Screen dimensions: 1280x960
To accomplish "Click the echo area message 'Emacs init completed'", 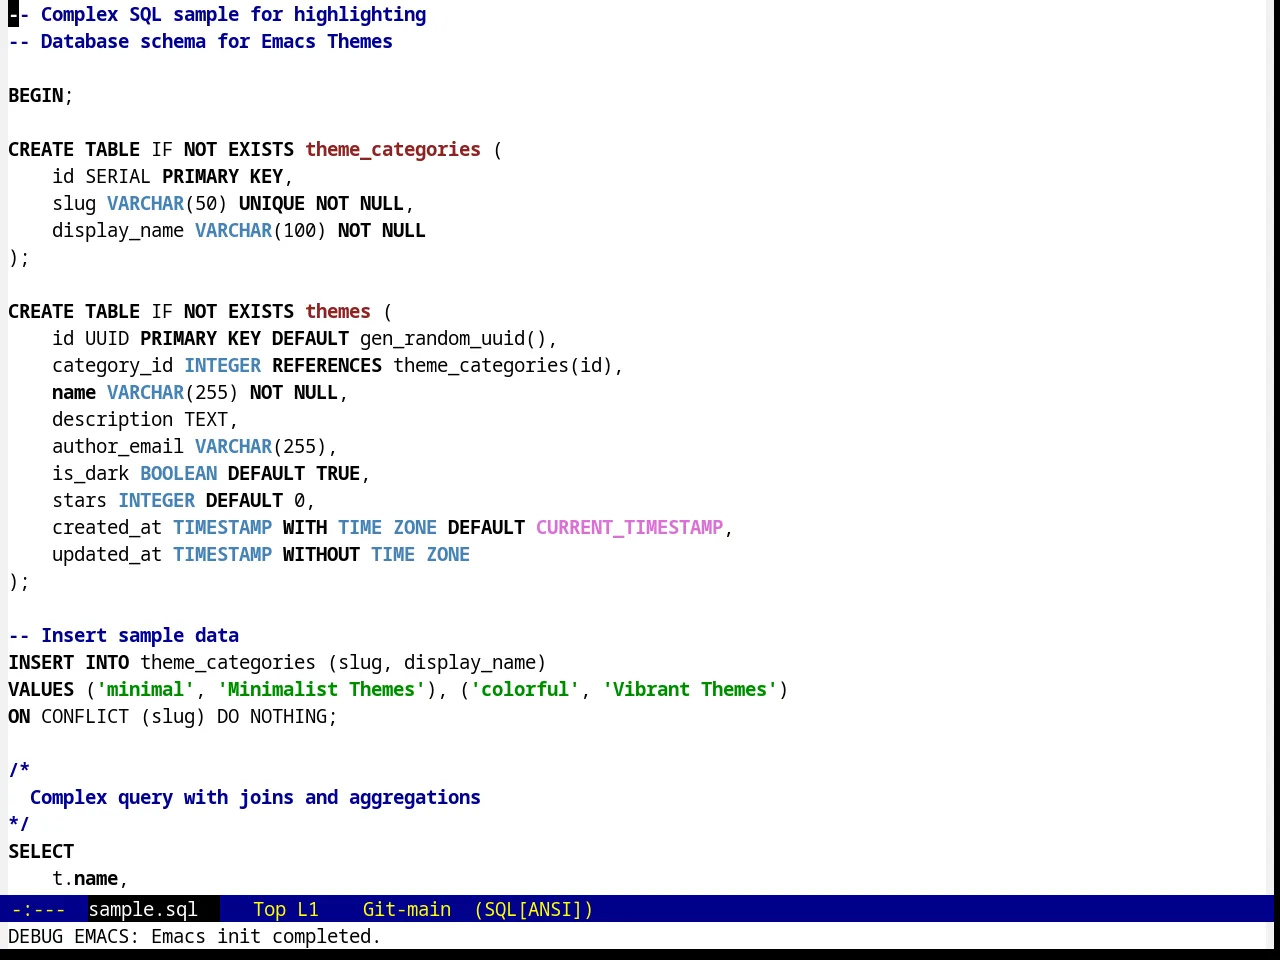I will 266,936.
